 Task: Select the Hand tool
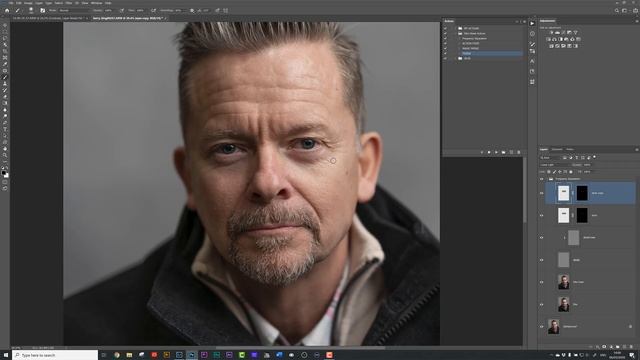tap(5, 149)
